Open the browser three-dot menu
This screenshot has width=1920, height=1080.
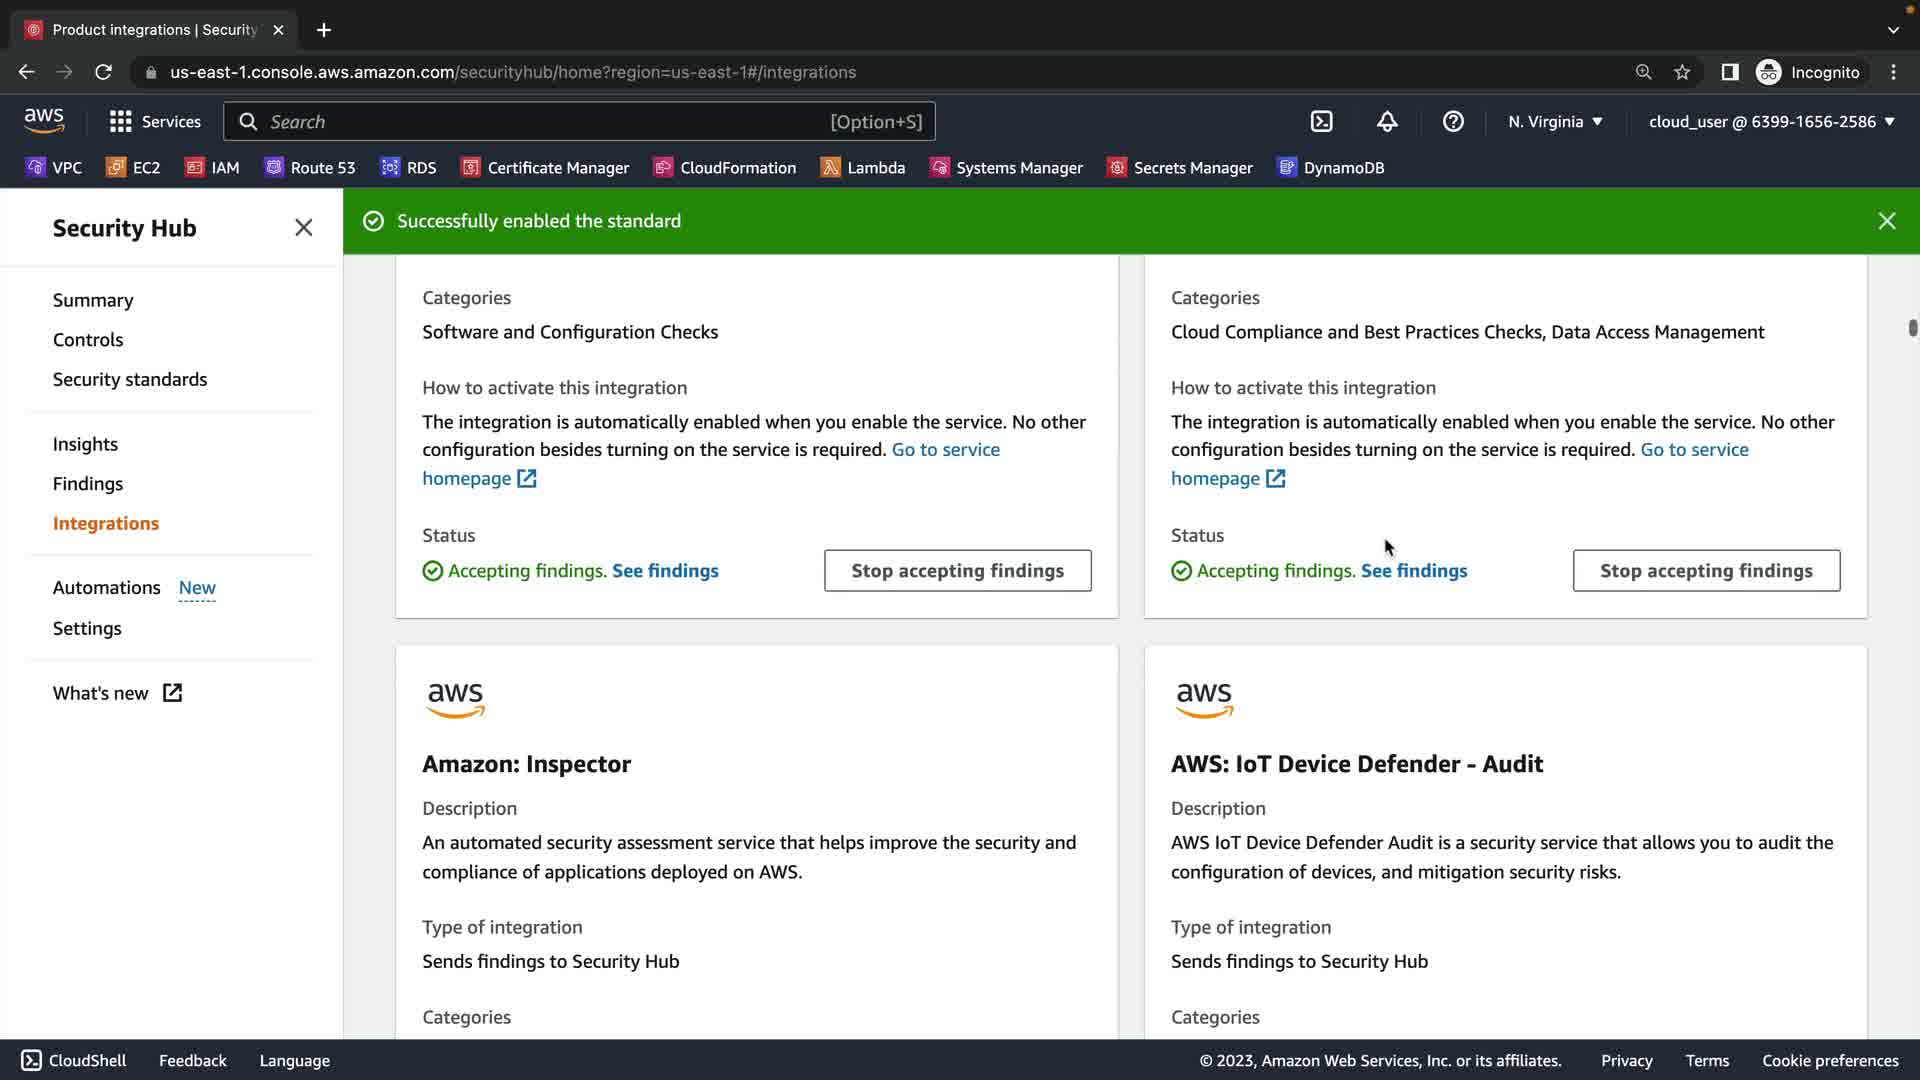(1893, 72)
